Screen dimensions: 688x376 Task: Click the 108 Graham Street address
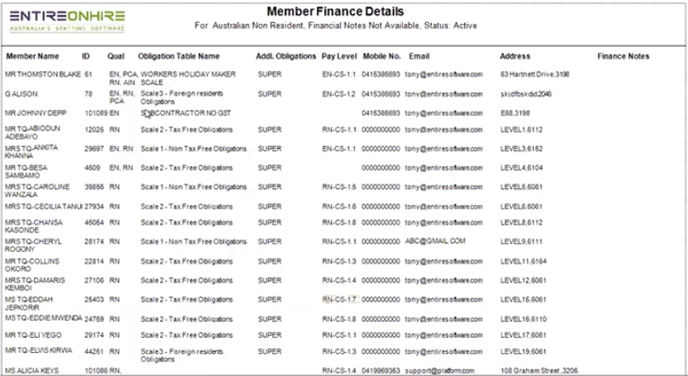click(539, 371)
